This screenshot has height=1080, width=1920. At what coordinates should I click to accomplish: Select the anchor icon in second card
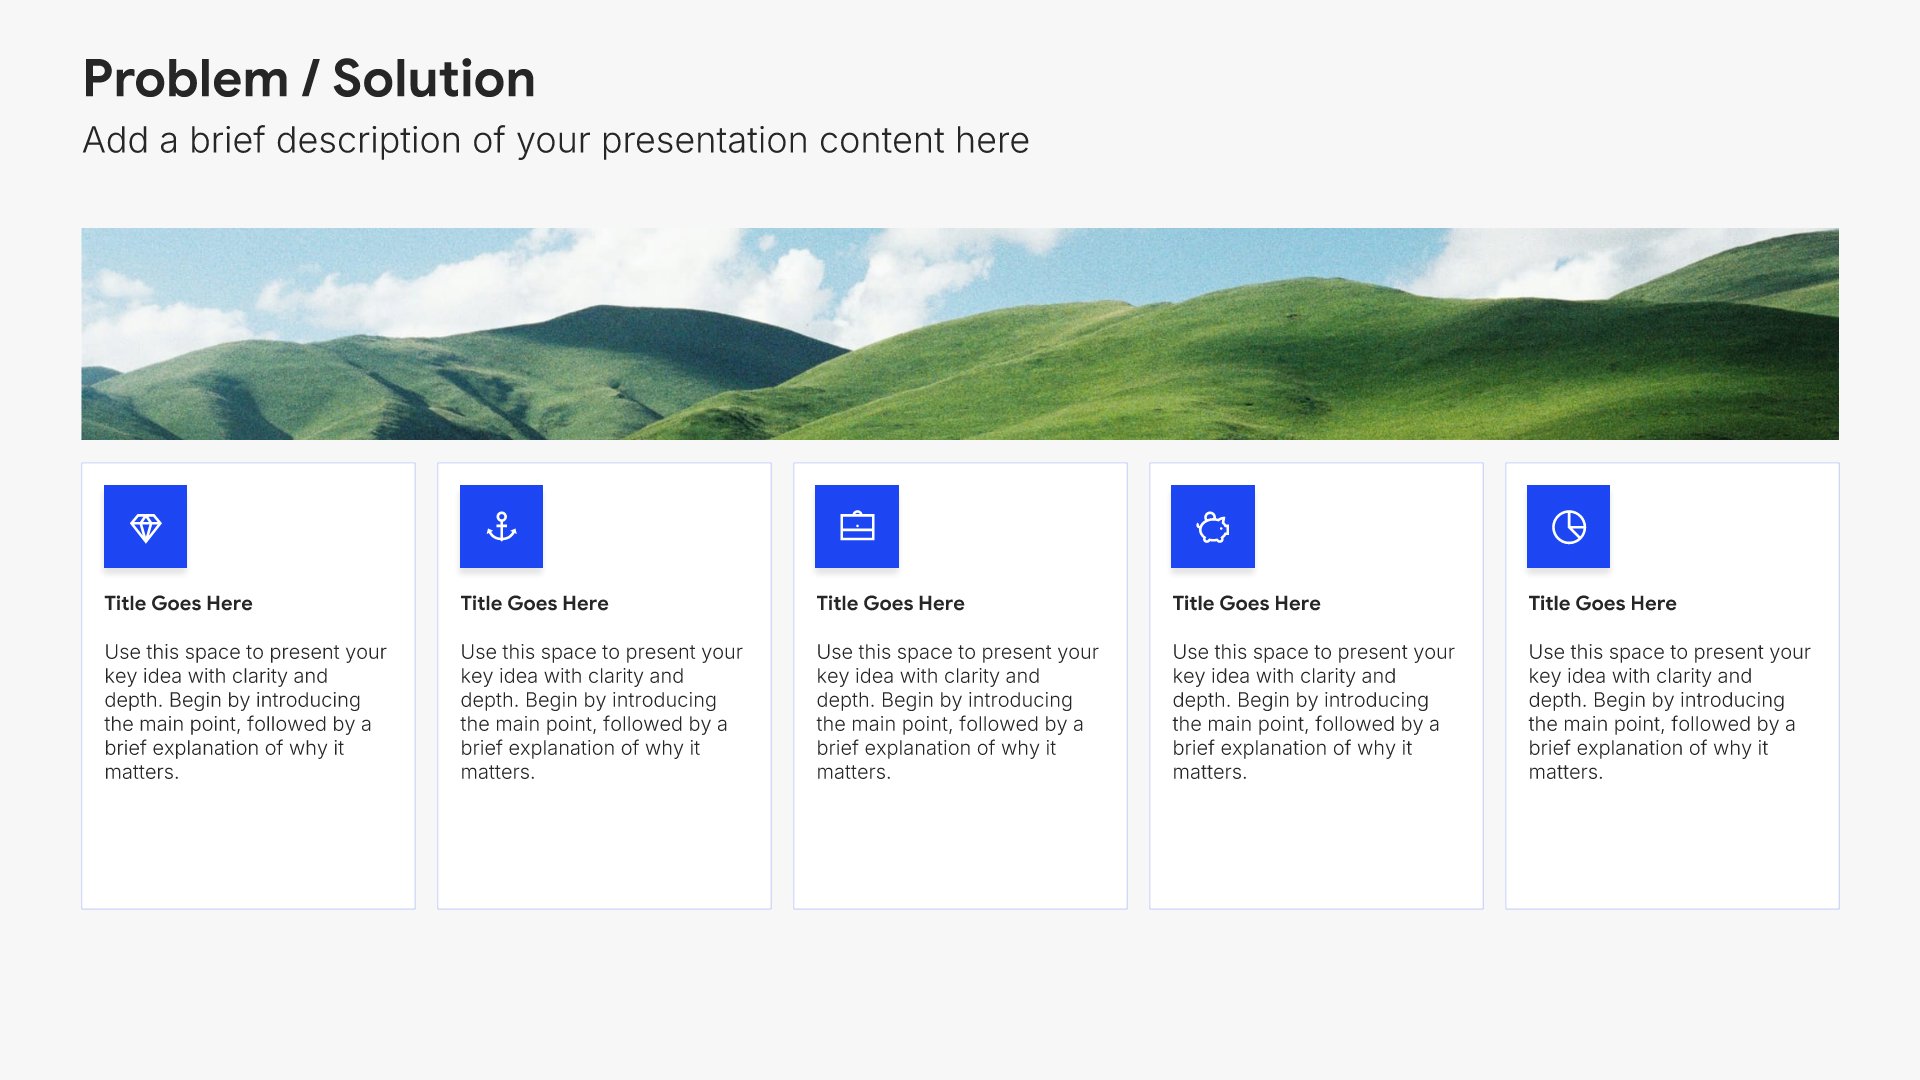(501, 527)
